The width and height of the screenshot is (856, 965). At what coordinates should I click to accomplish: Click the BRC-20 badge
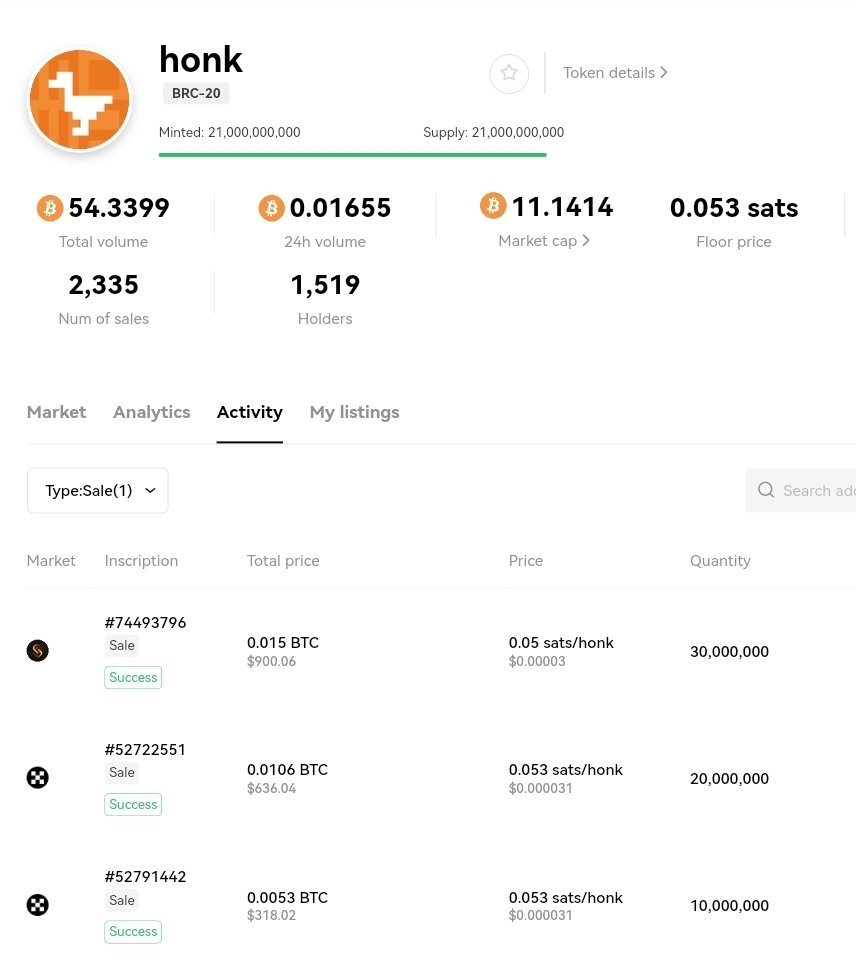pos(196,94)
